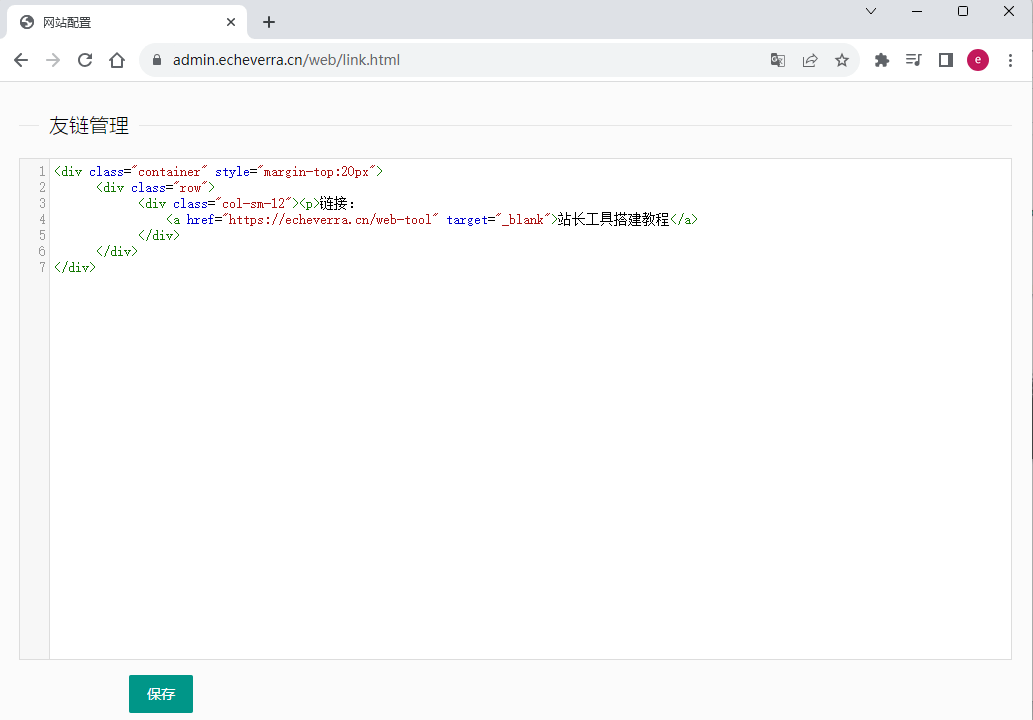
Task: Close the 网站配置 tab
Action: click(x=231, y=22)
